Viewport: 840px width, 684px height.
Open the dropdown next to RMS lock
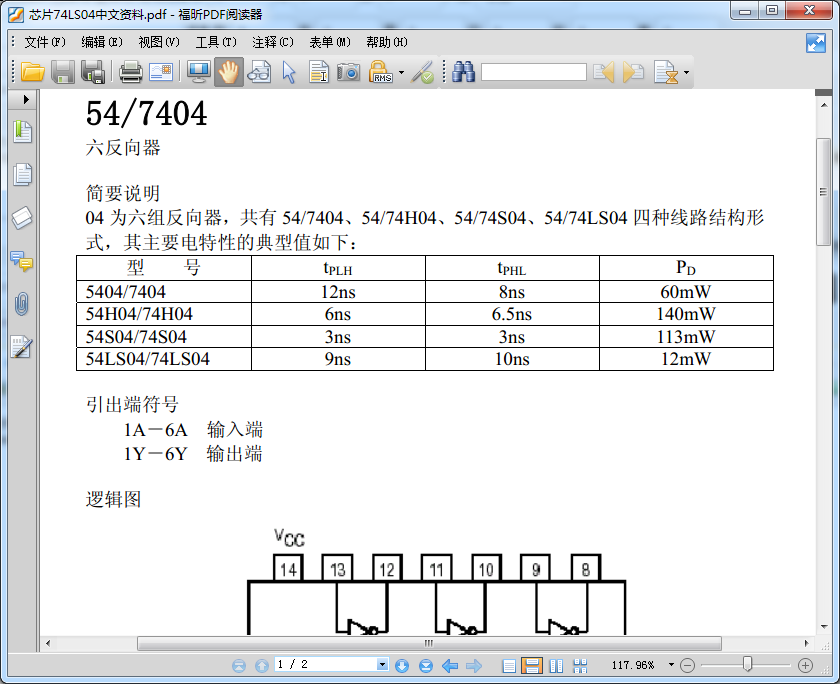(x=401, y=72)
